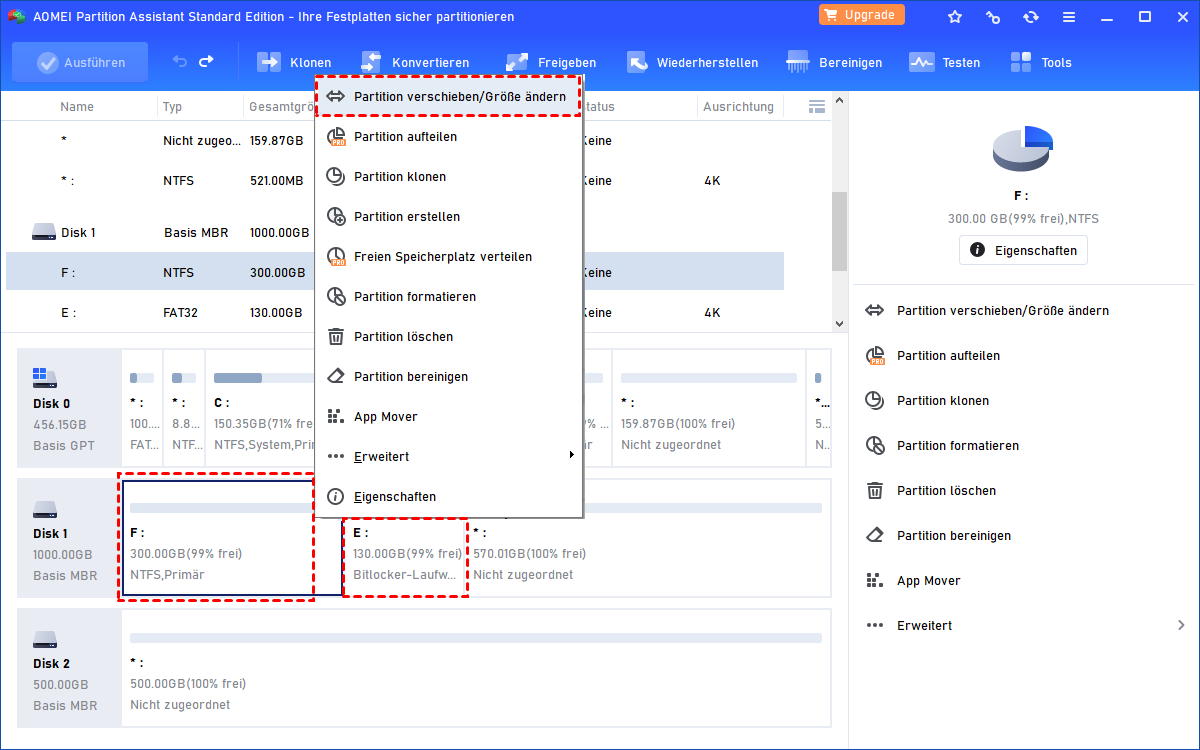Select Partition verschieben/Größe ändern in context menu
The height and width of the screenshot is (750, 1200).
(448, 97)
